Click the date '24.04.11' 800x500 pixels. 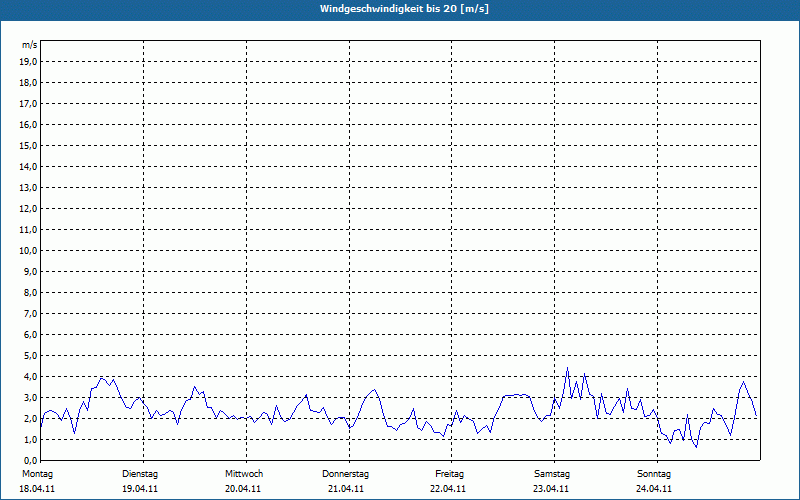[x=654, y=489]
